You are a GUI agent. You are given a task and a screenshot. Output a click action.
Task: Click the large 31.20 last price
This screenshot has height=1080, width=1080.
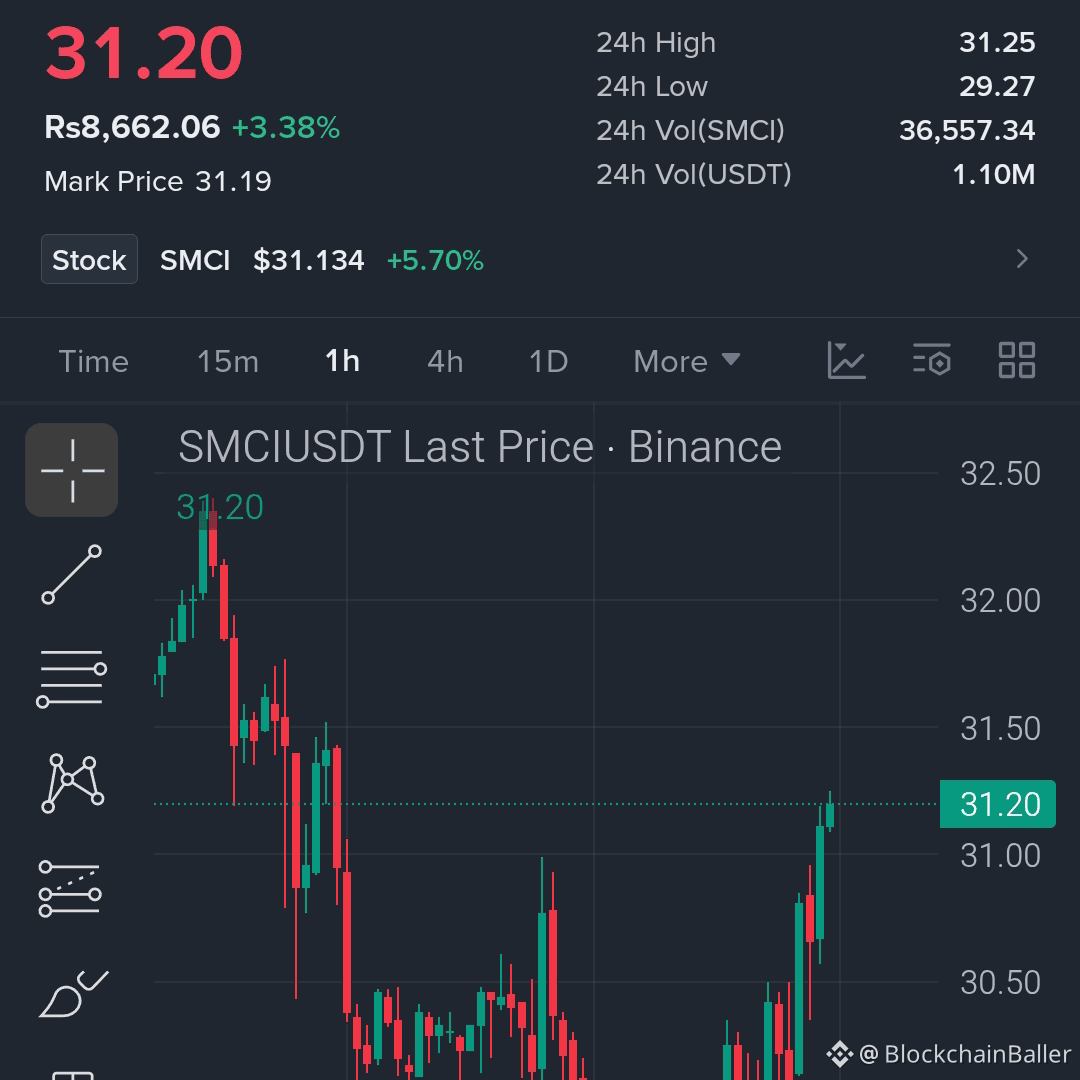pos(144,53)
